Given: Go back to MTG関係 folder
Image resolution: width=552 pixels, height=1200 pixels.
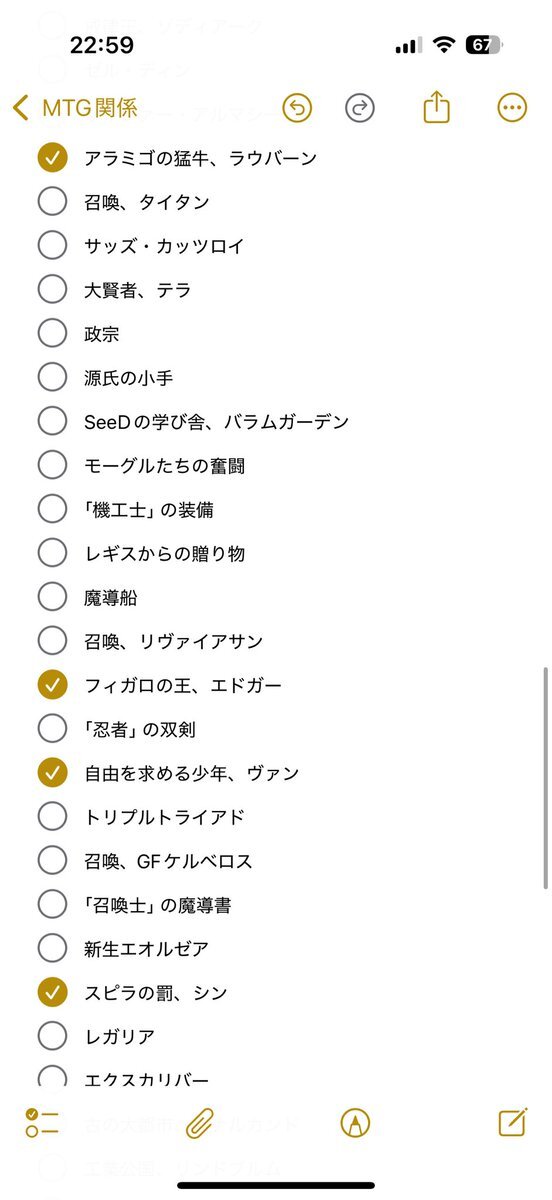Looking at the screenshot, I should click(x=75, y=108).
